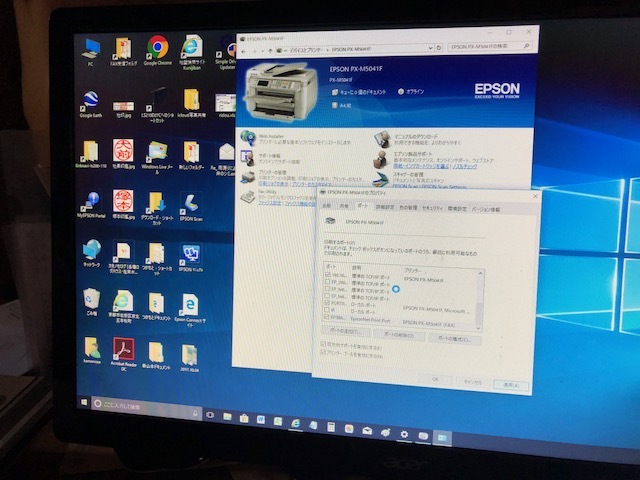Viewport: 640px width, 480px height.
Task: Toggle the EpsonNet Print Port checkbox
Action: click(x=327, y=316)
